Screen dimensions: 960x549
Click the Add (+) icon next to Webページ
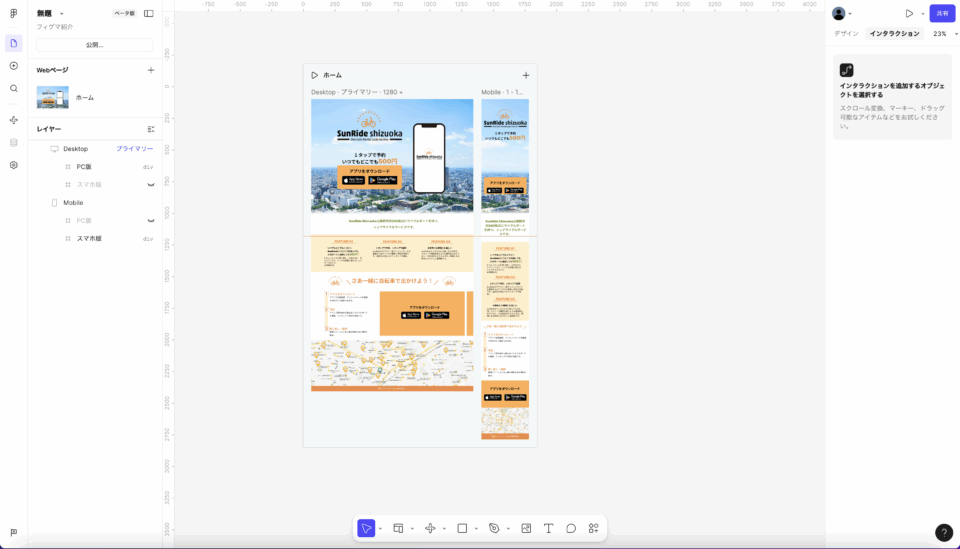[x=151, y=70]
